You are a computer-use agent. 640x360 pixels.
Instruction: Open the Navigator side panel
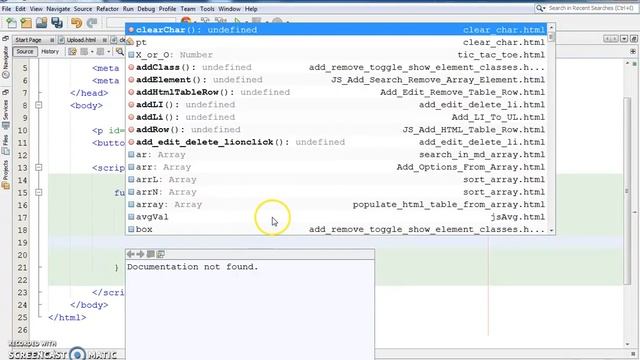[5, 62]
